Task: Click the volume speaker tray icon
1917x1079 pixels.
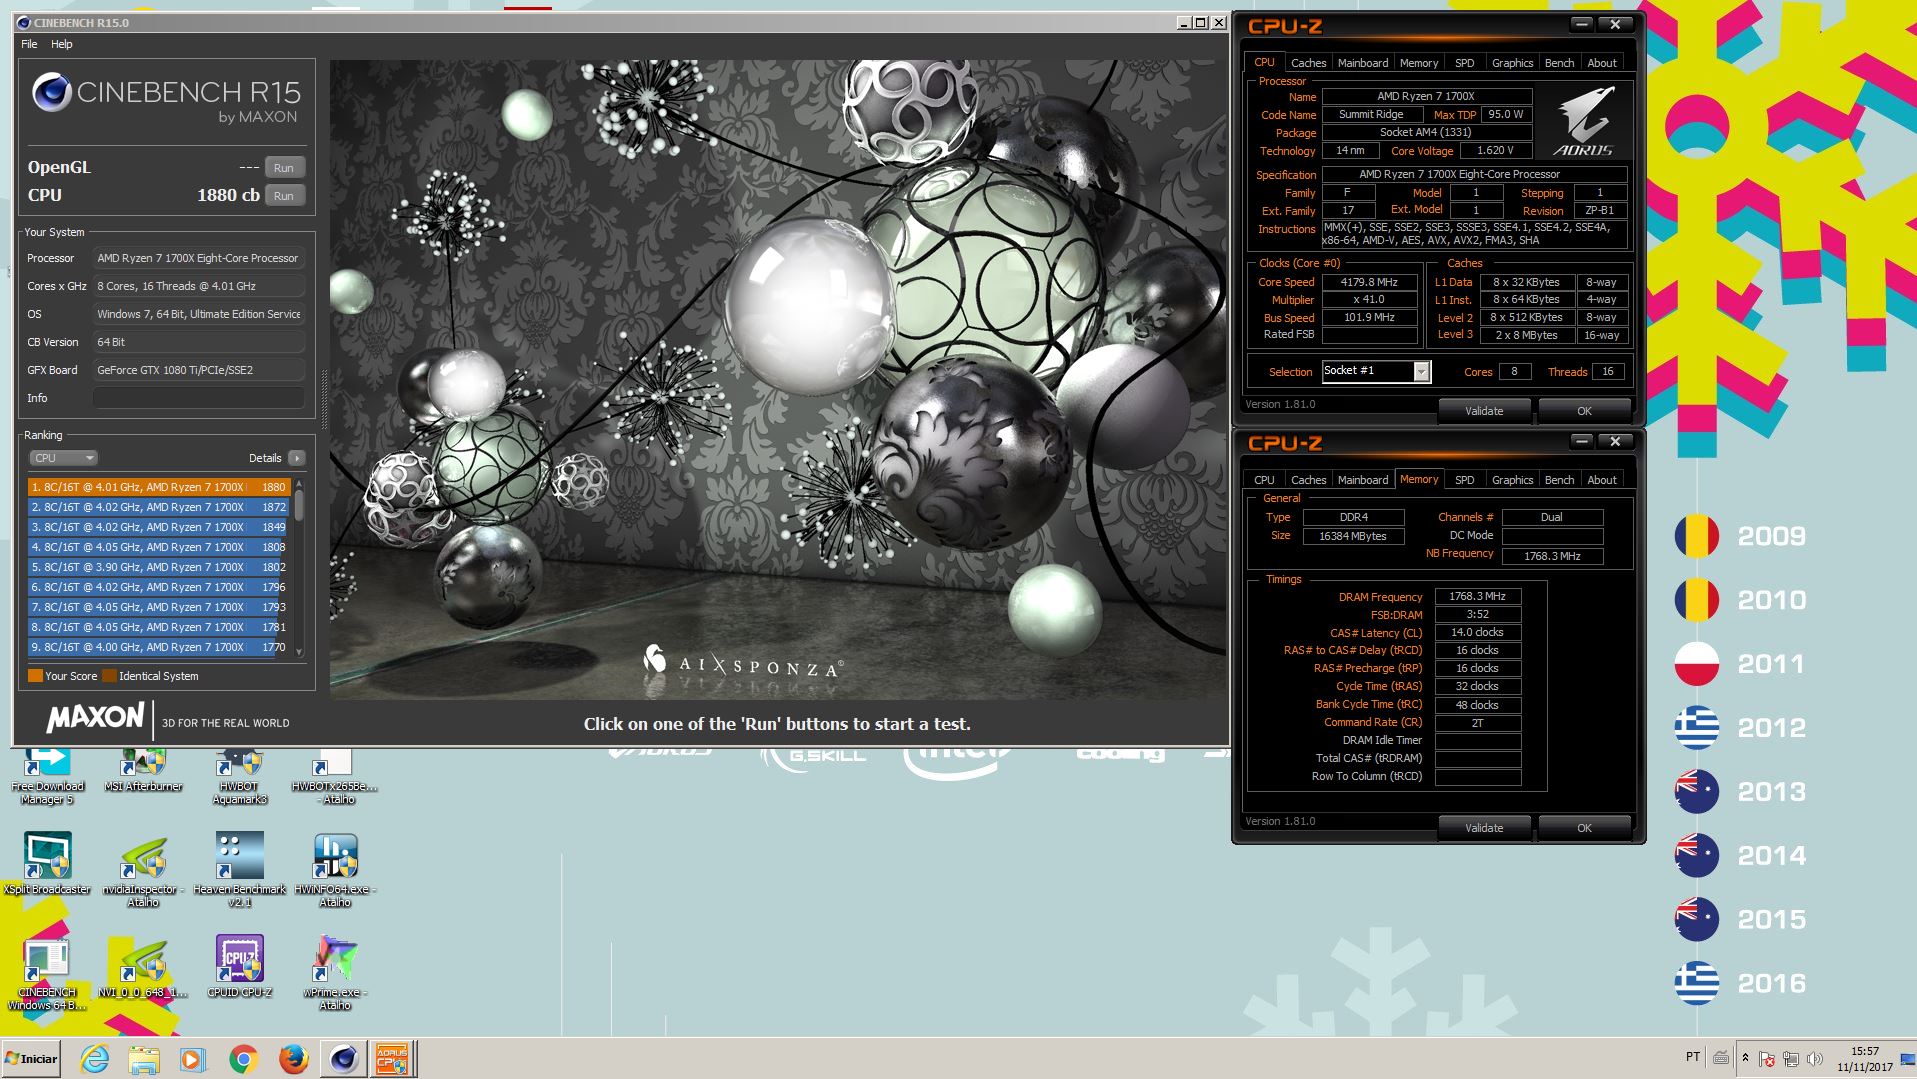Action: (1815, 1058)
